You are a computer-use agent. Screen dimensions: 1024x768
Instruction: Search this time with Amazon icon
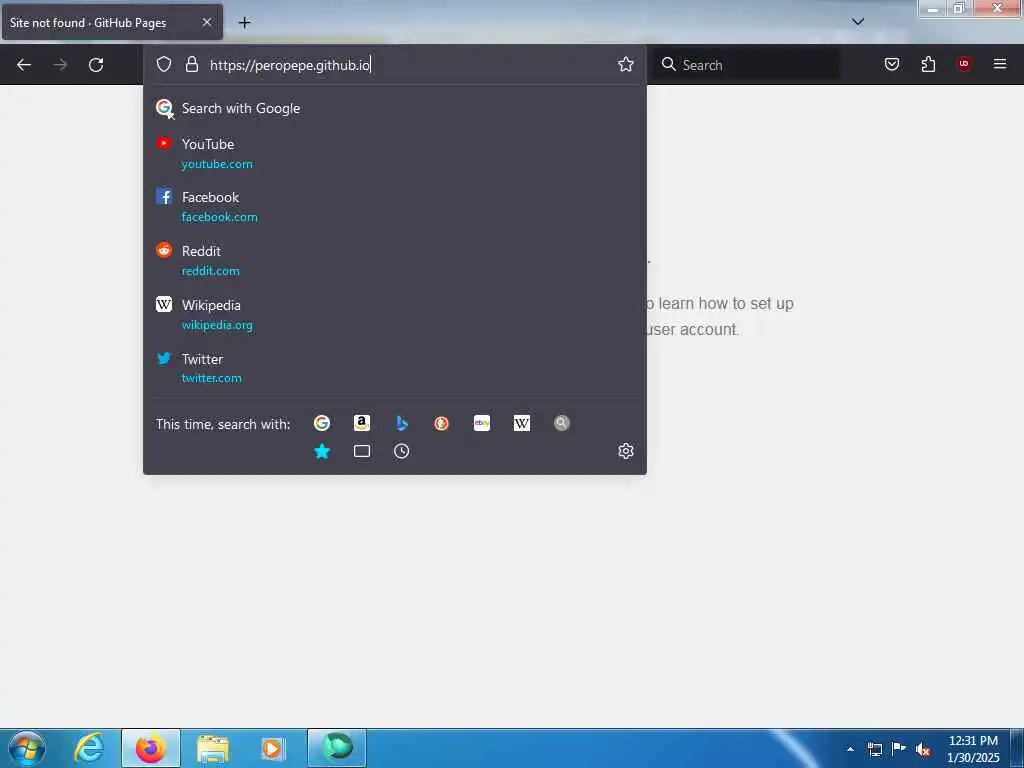362,423
